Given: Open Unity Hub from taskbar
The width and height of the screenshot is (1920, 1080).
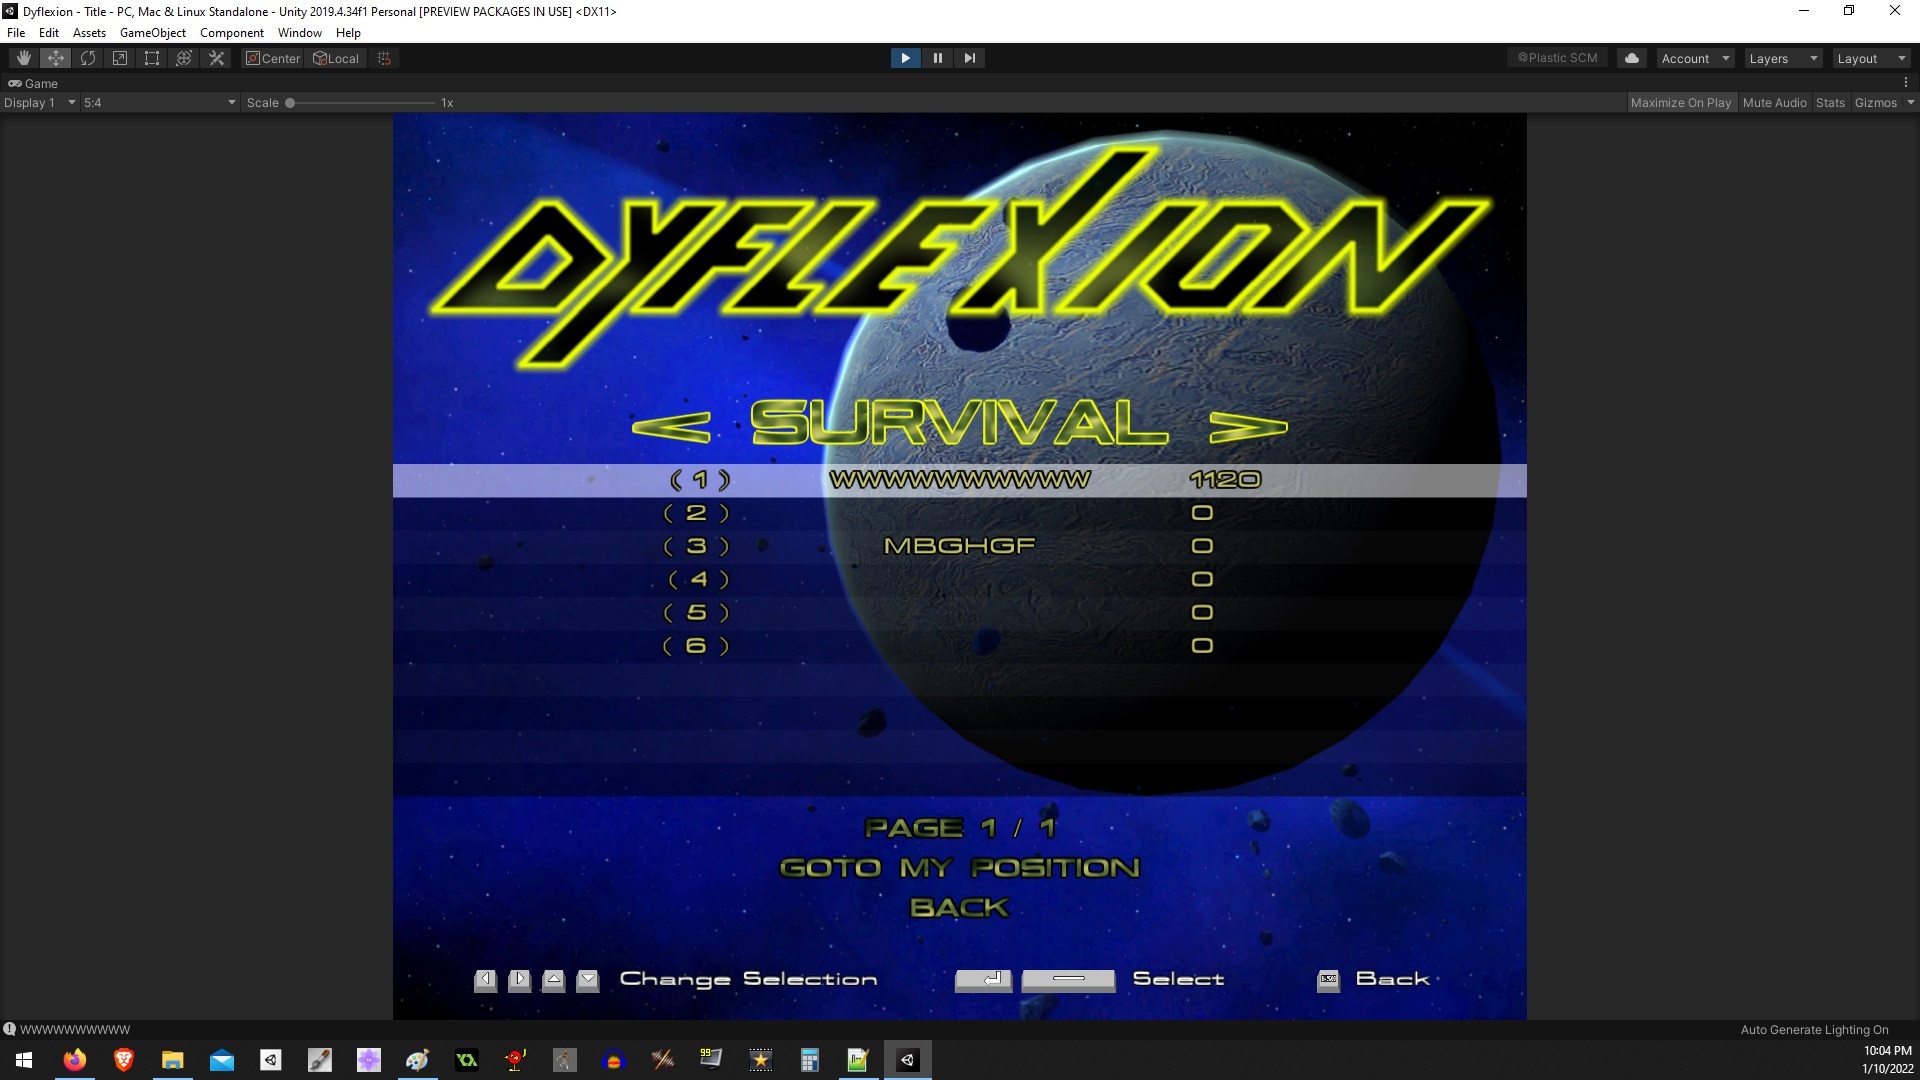Looking at the screenshot, I should pyautogui.click(x=271, y=1060).
